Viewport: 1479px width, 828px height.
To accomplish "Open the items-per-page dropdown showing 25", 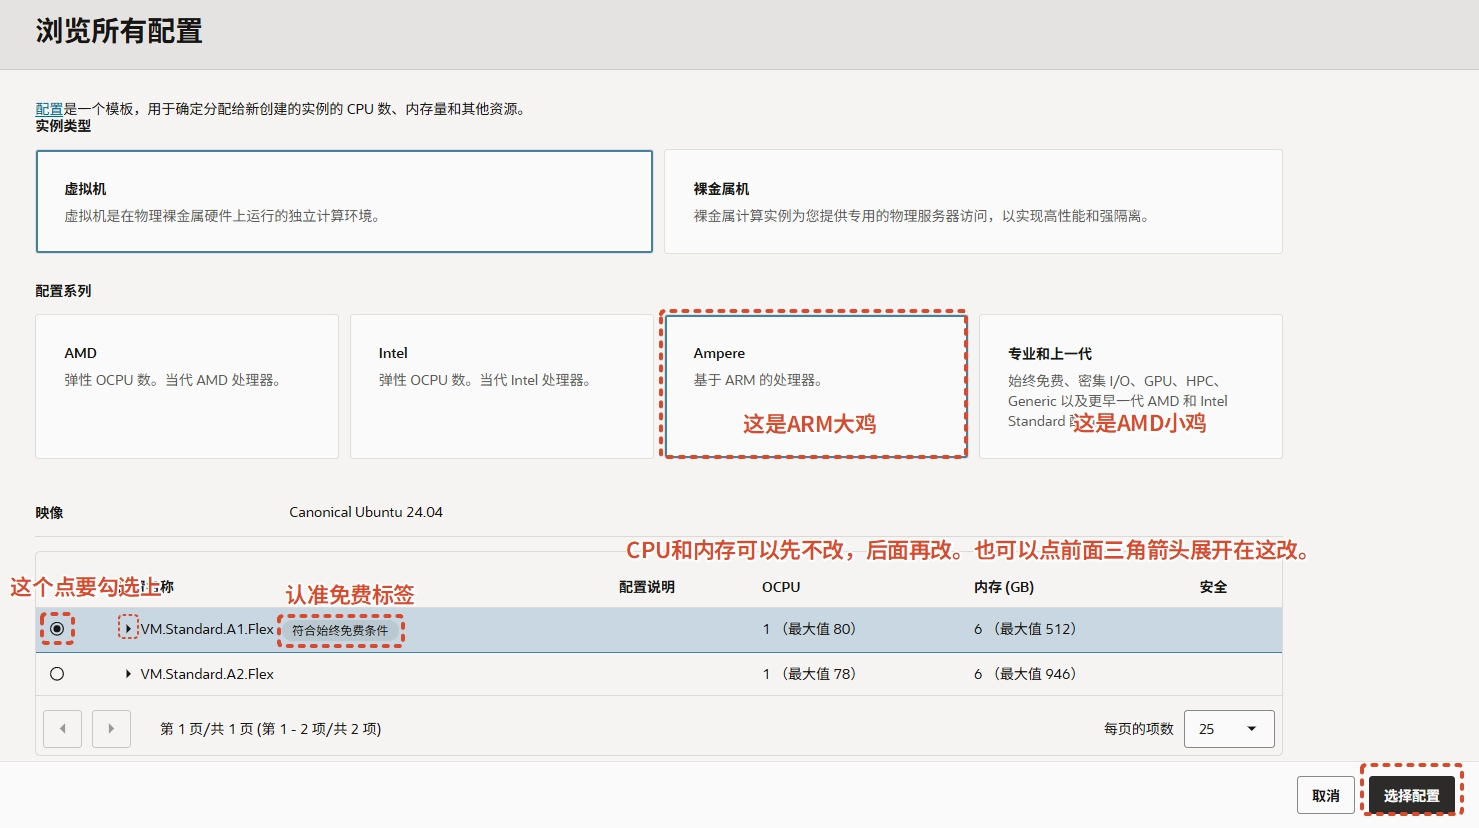I will [1228, 728].
